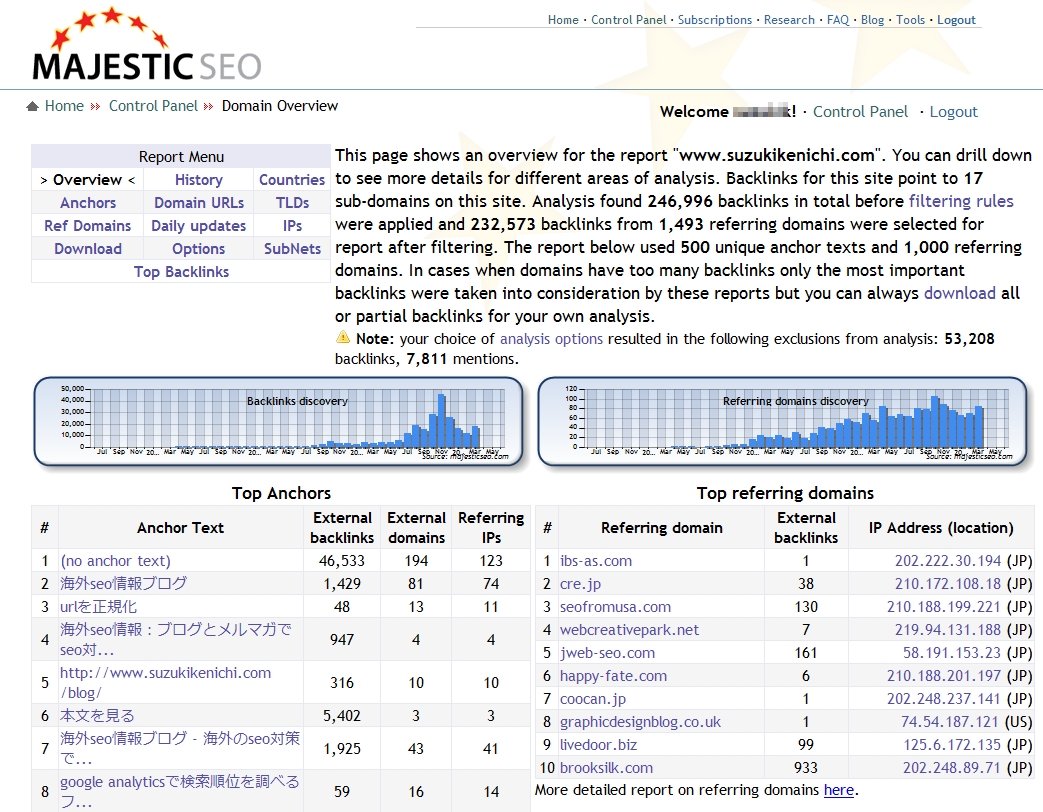Click the 海外seo情報ブログ anchor in row 2
The height and width of the screenshot is (812, 1043).
pos(124,584)
